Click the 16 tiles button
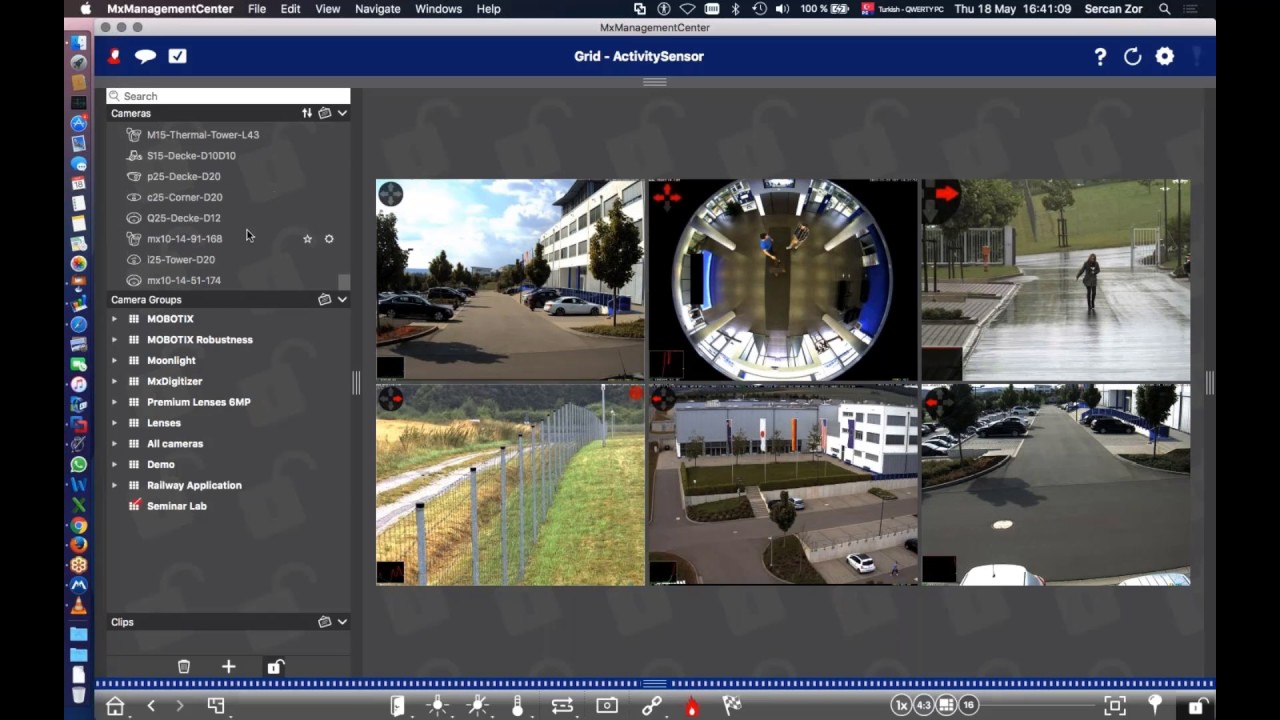Viewport: 1280px width, 720px height. 969,706
